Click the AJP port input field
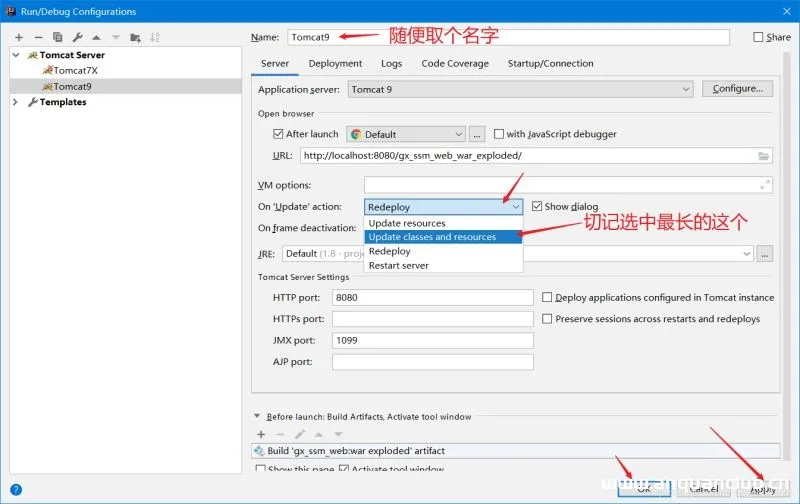 pos(433,362)
